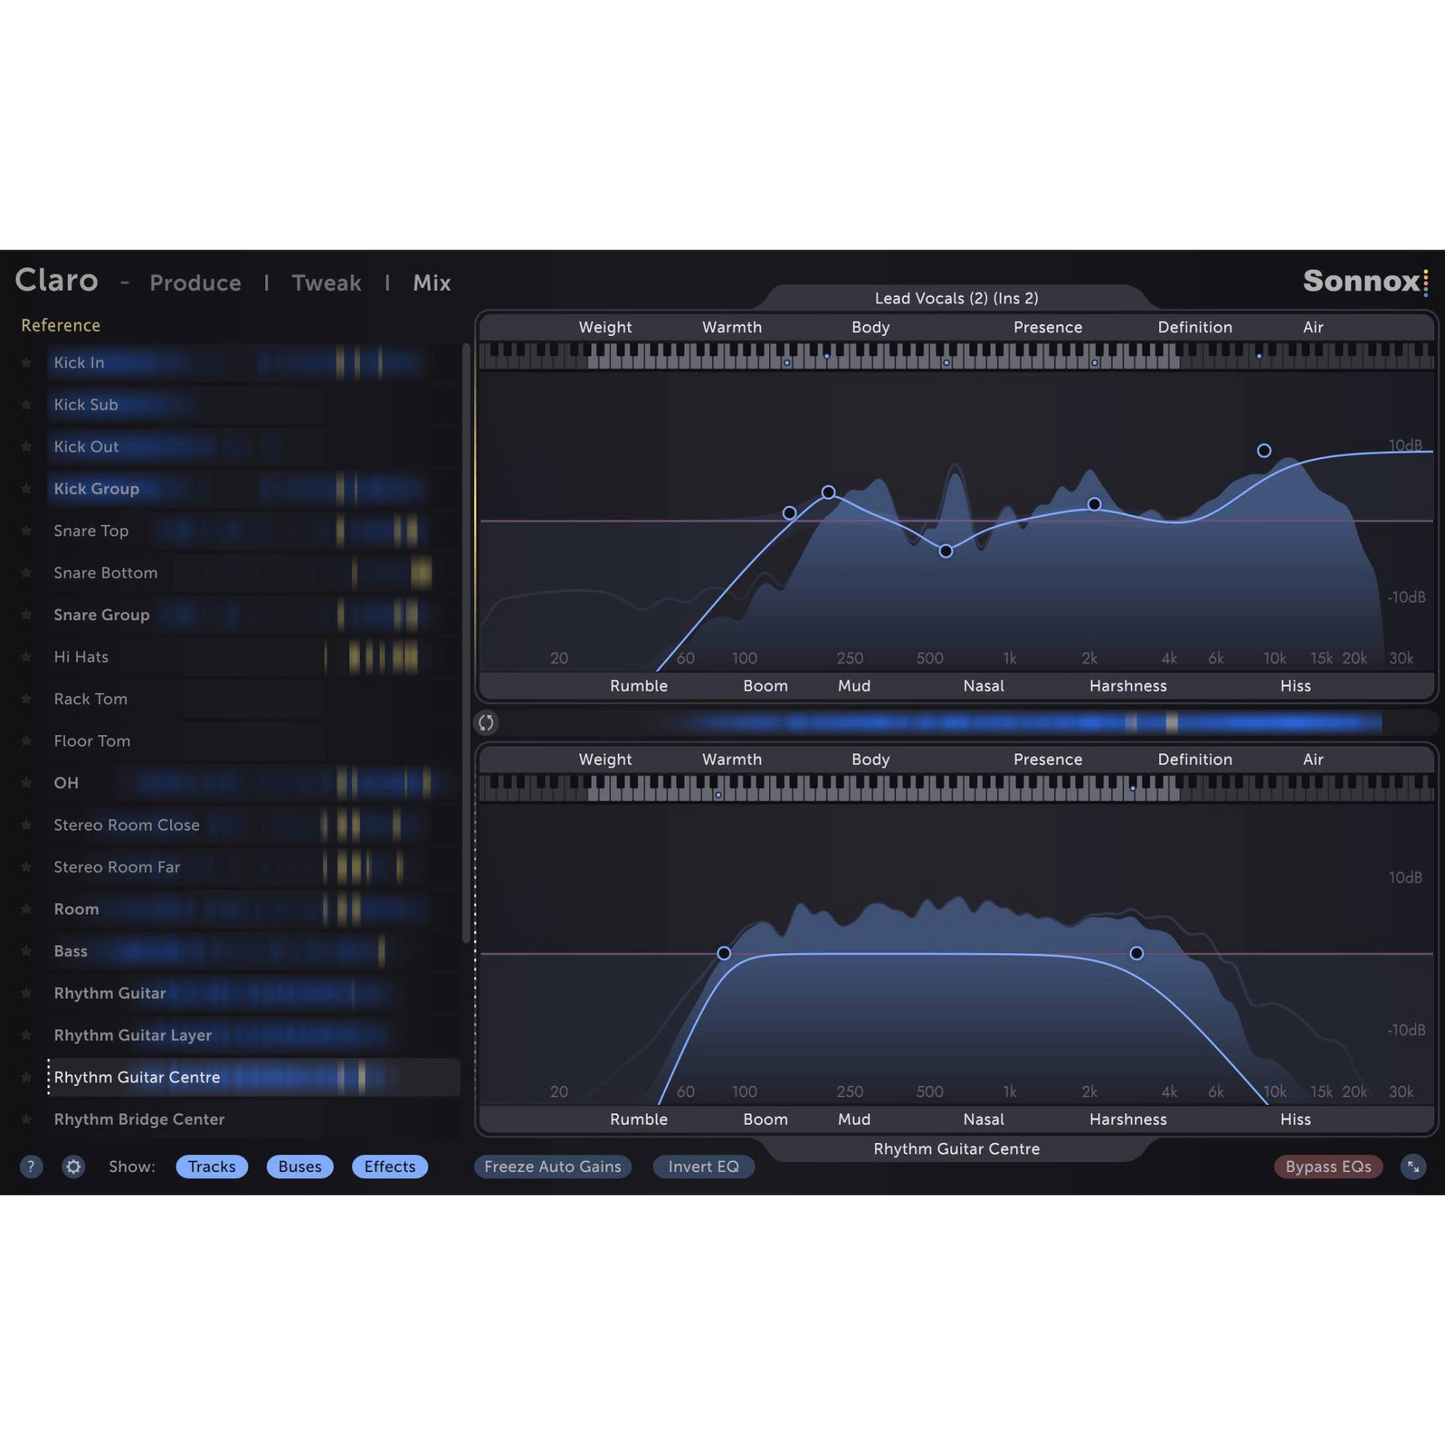1445x1445 pixels.
Task: Toggle the Effects show filter
Action: [389, 1166]
